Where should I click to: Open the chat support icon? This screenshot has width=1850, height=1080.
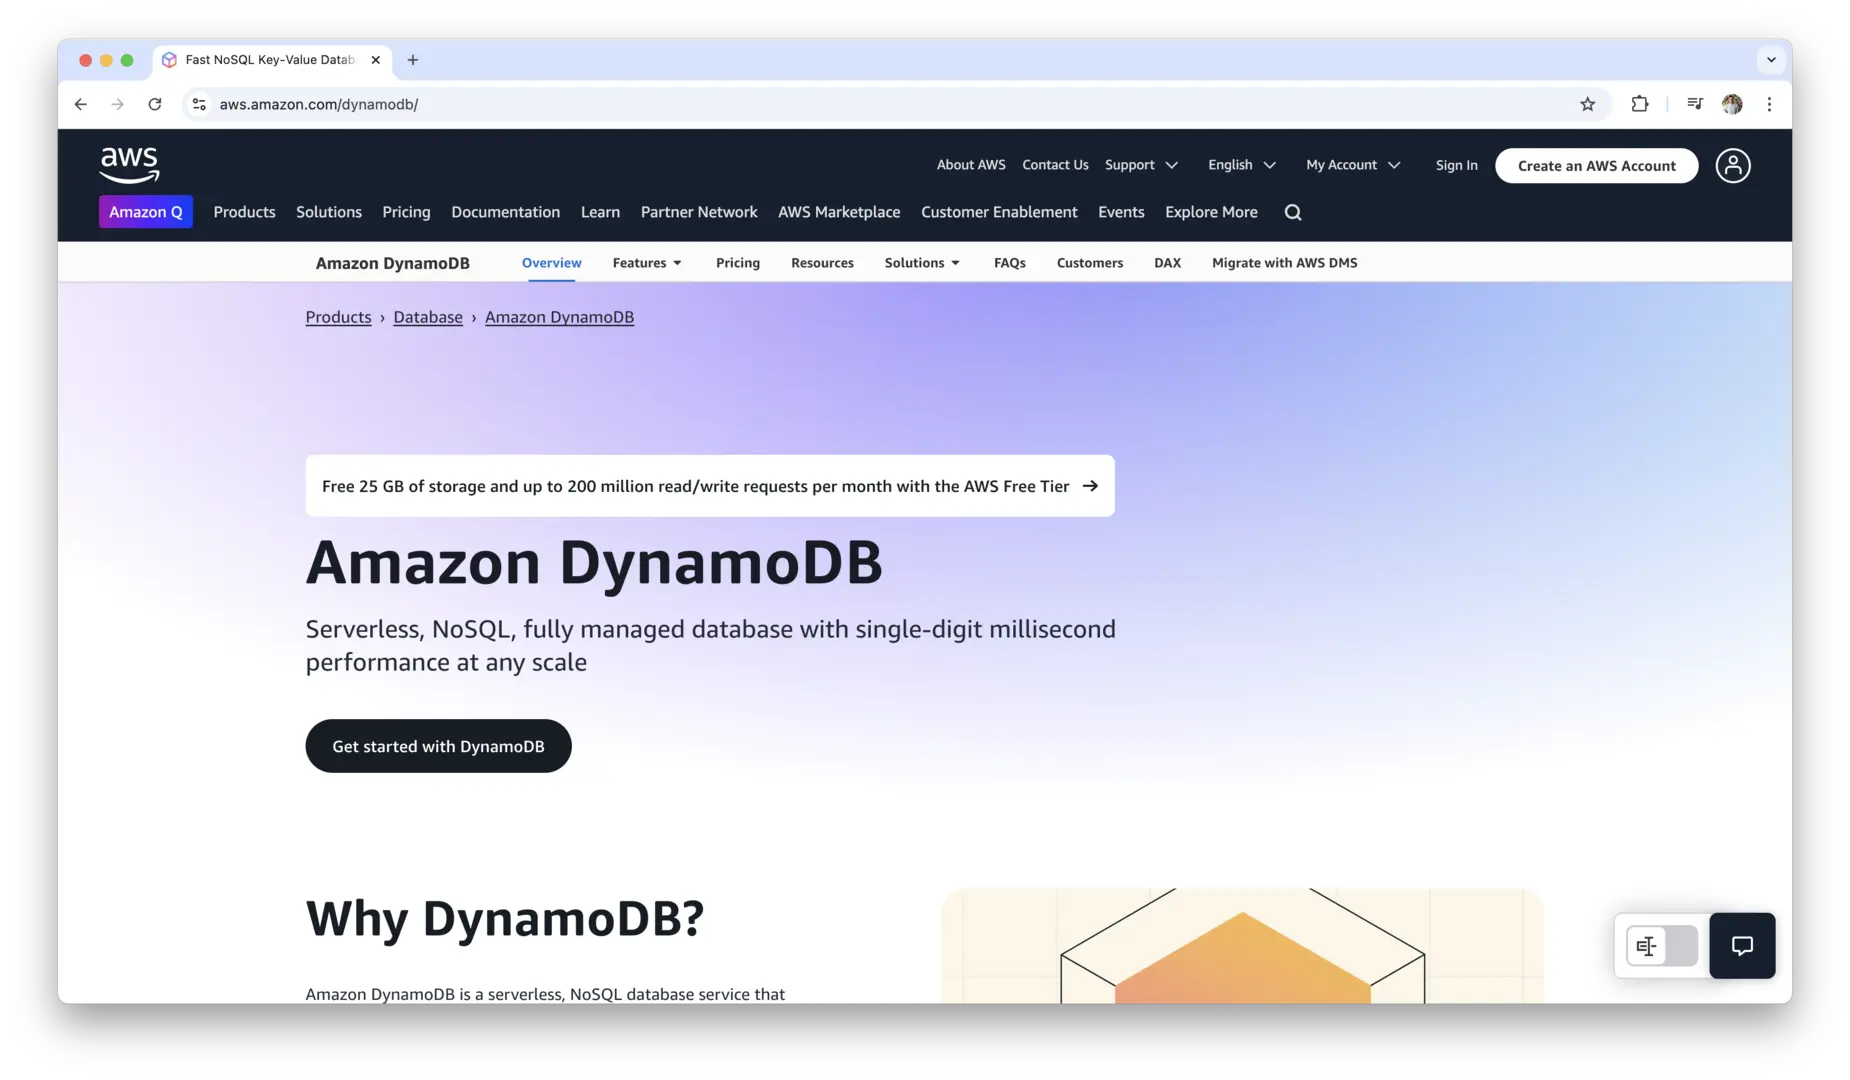tap(1742, 946)
